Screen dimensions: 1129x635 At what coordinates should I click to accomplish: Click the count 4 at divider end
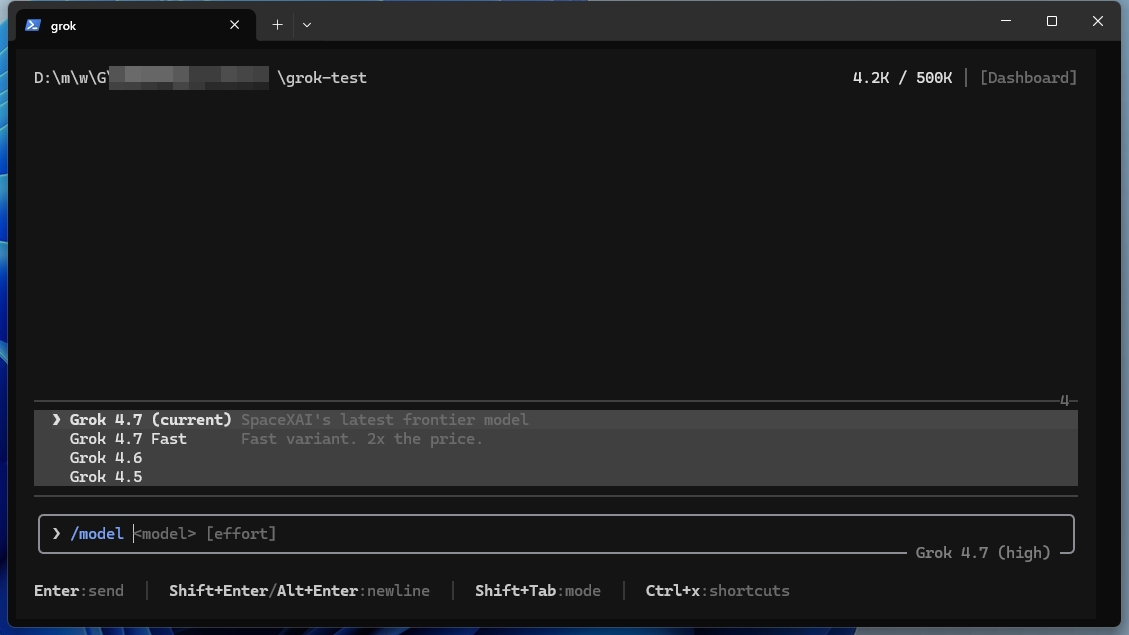(1065, 401)
